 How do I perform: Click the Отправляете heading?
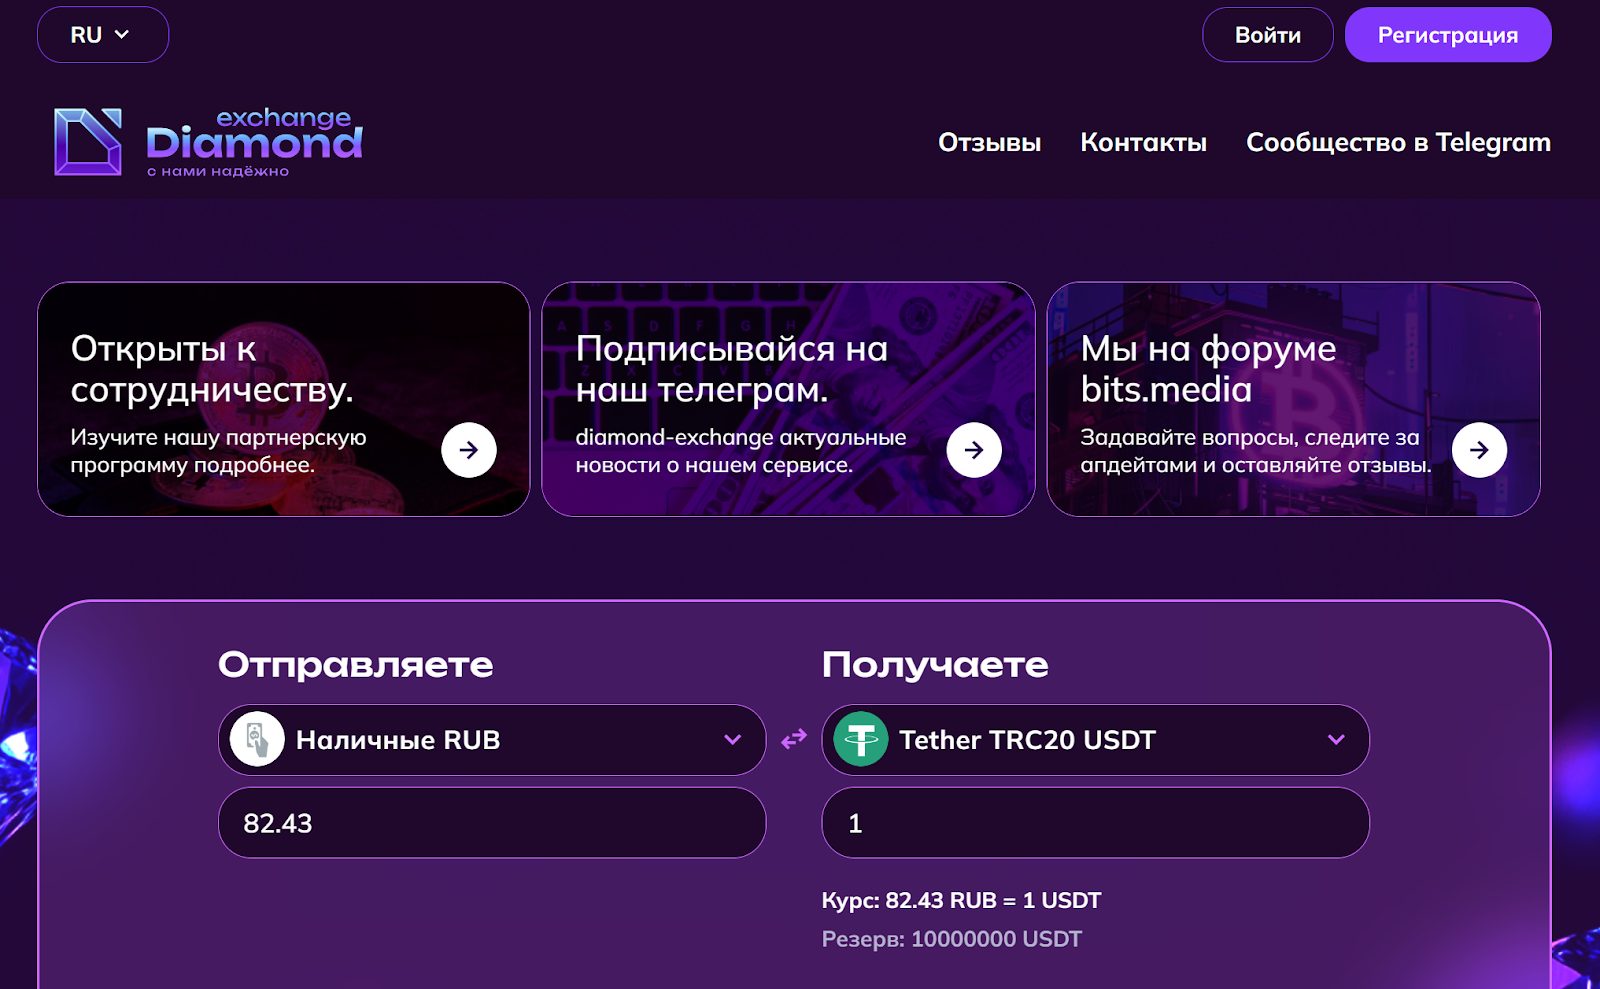[x=355, y=665]
